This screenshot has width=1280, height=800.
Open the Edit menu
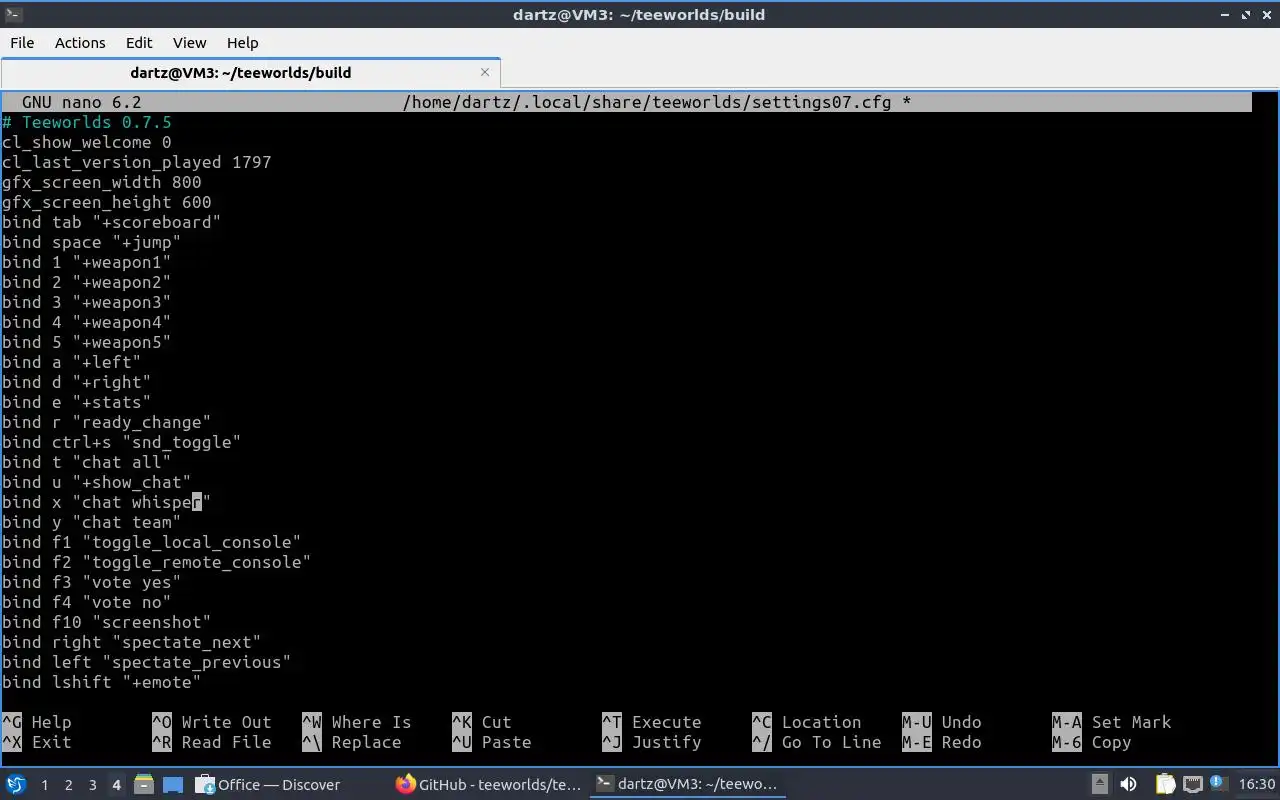pos(139,43)
